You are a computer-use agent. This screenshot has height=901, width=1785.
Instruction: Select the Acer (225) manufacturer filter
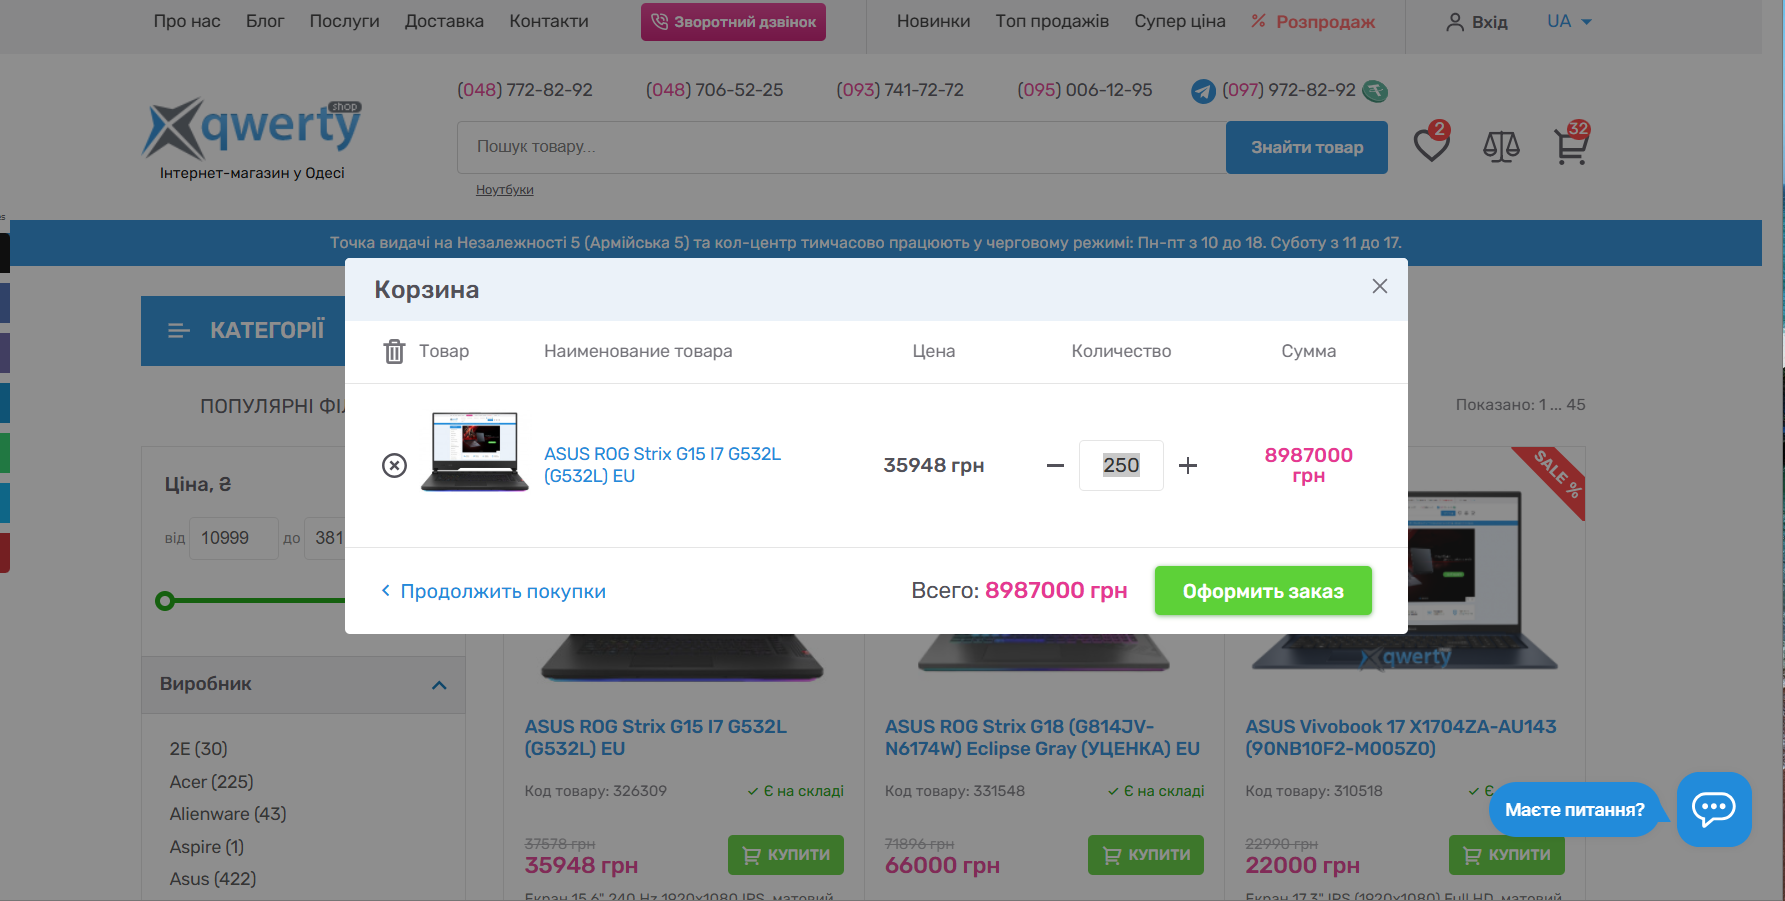[x=211, y=782]
